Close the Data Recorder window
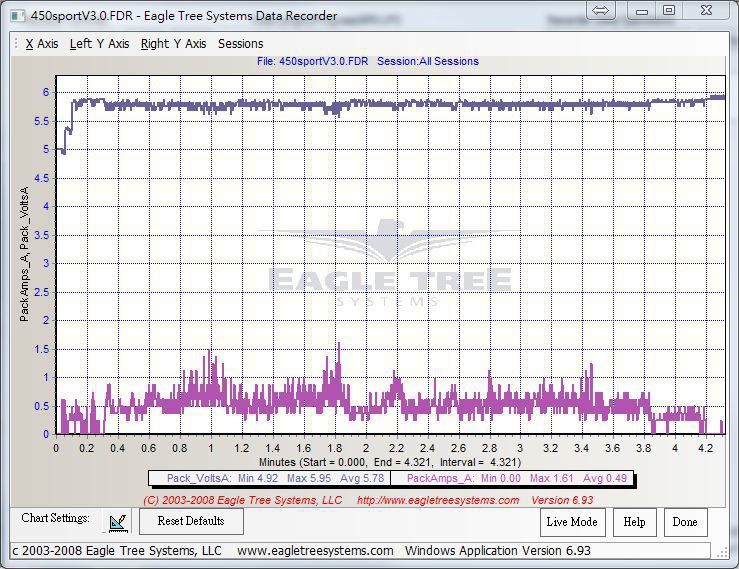This screenshot has width=739, height=569. tap(708, 11)
